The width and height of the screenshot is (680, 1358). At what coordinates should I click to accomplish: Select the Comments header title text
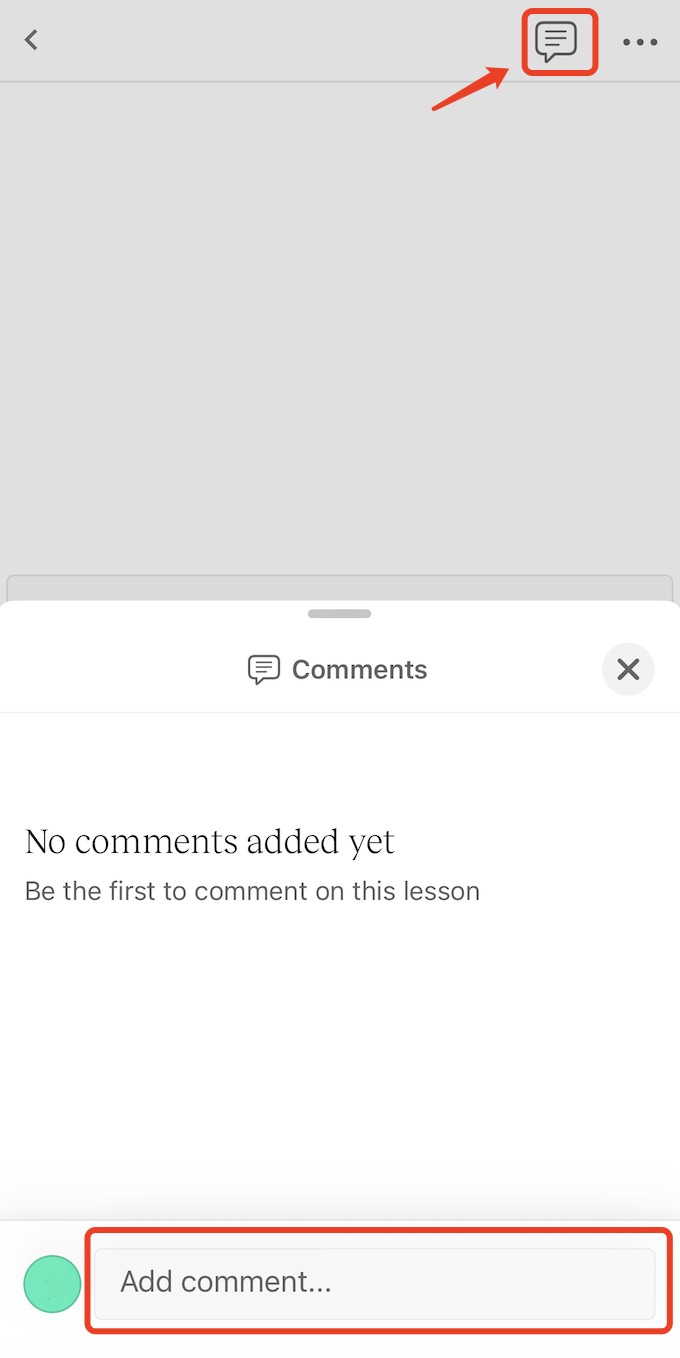(x=359, y=670)
